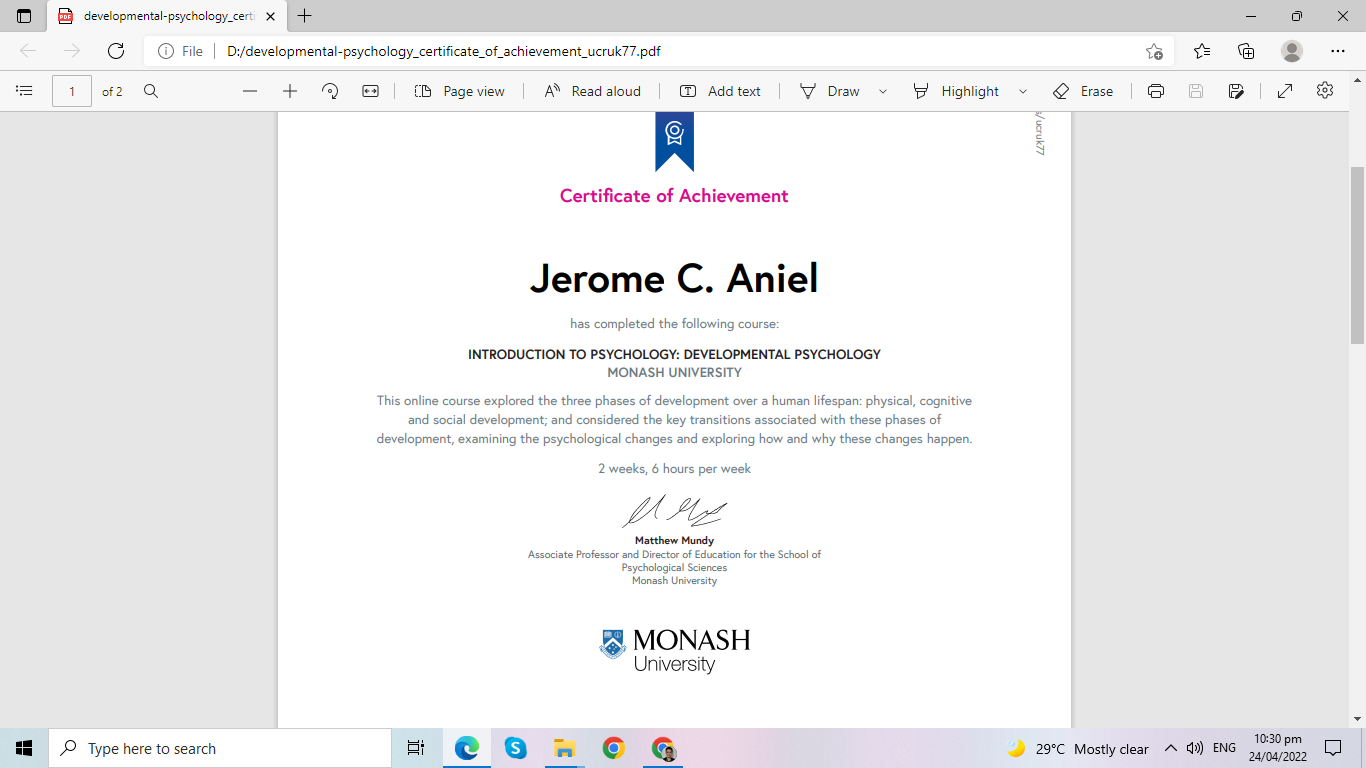The image size is (1366, 768).
Task: Fit PDF to page width
Action: pos(370,91)
